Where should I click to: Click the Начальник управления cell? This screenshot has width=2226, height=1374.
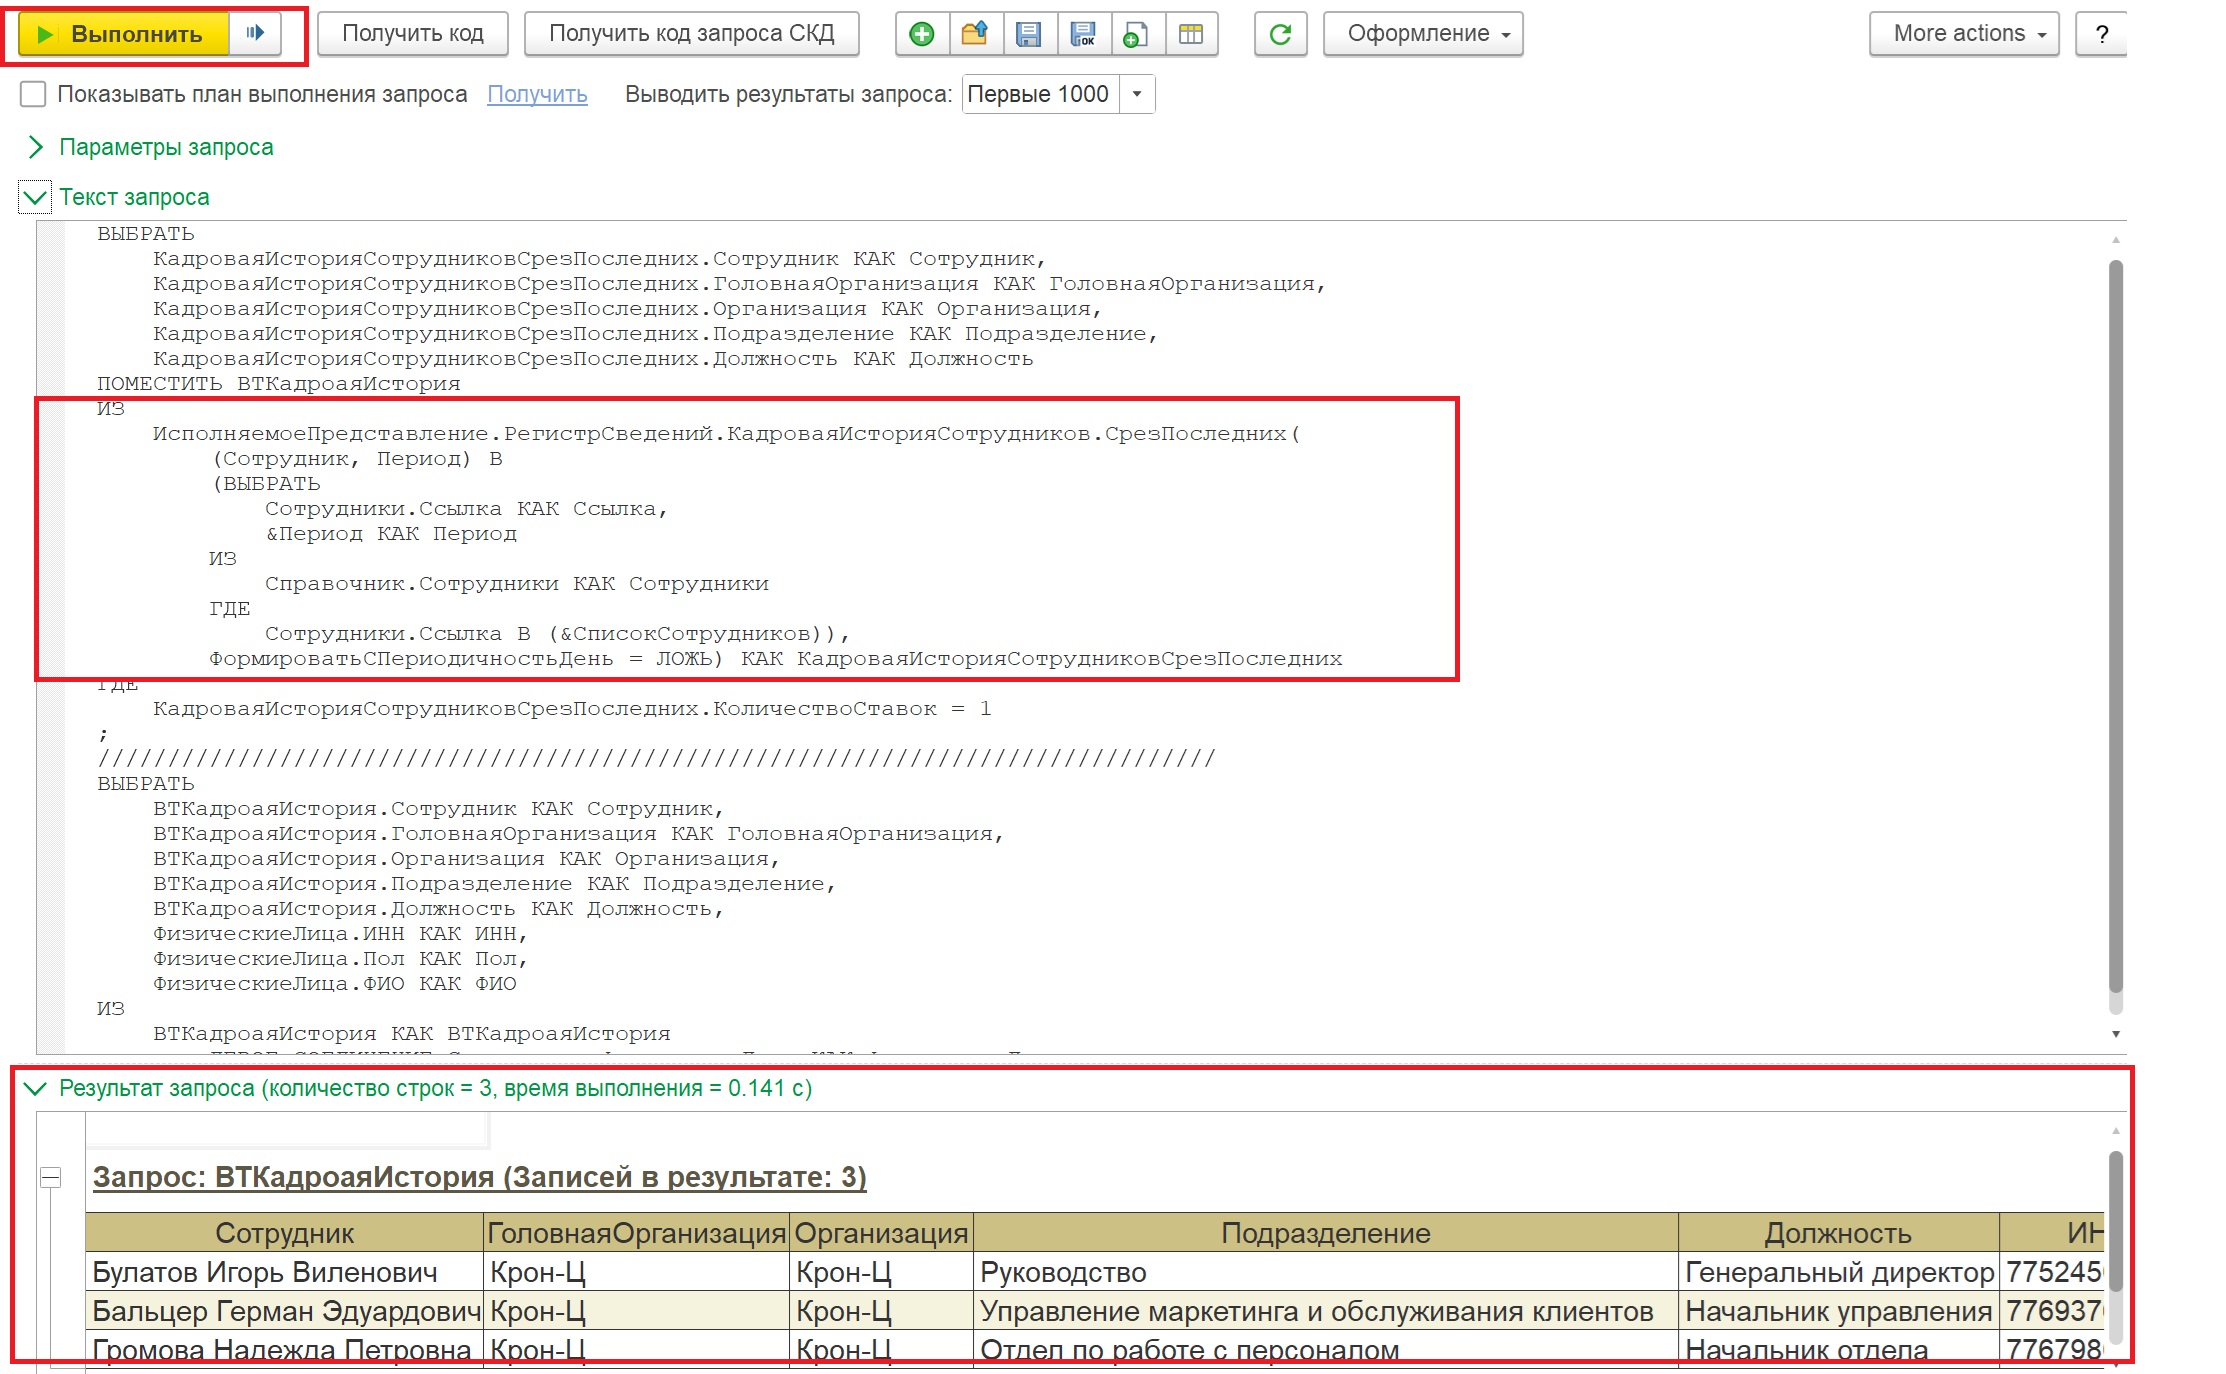(x=1838, y=1311)
